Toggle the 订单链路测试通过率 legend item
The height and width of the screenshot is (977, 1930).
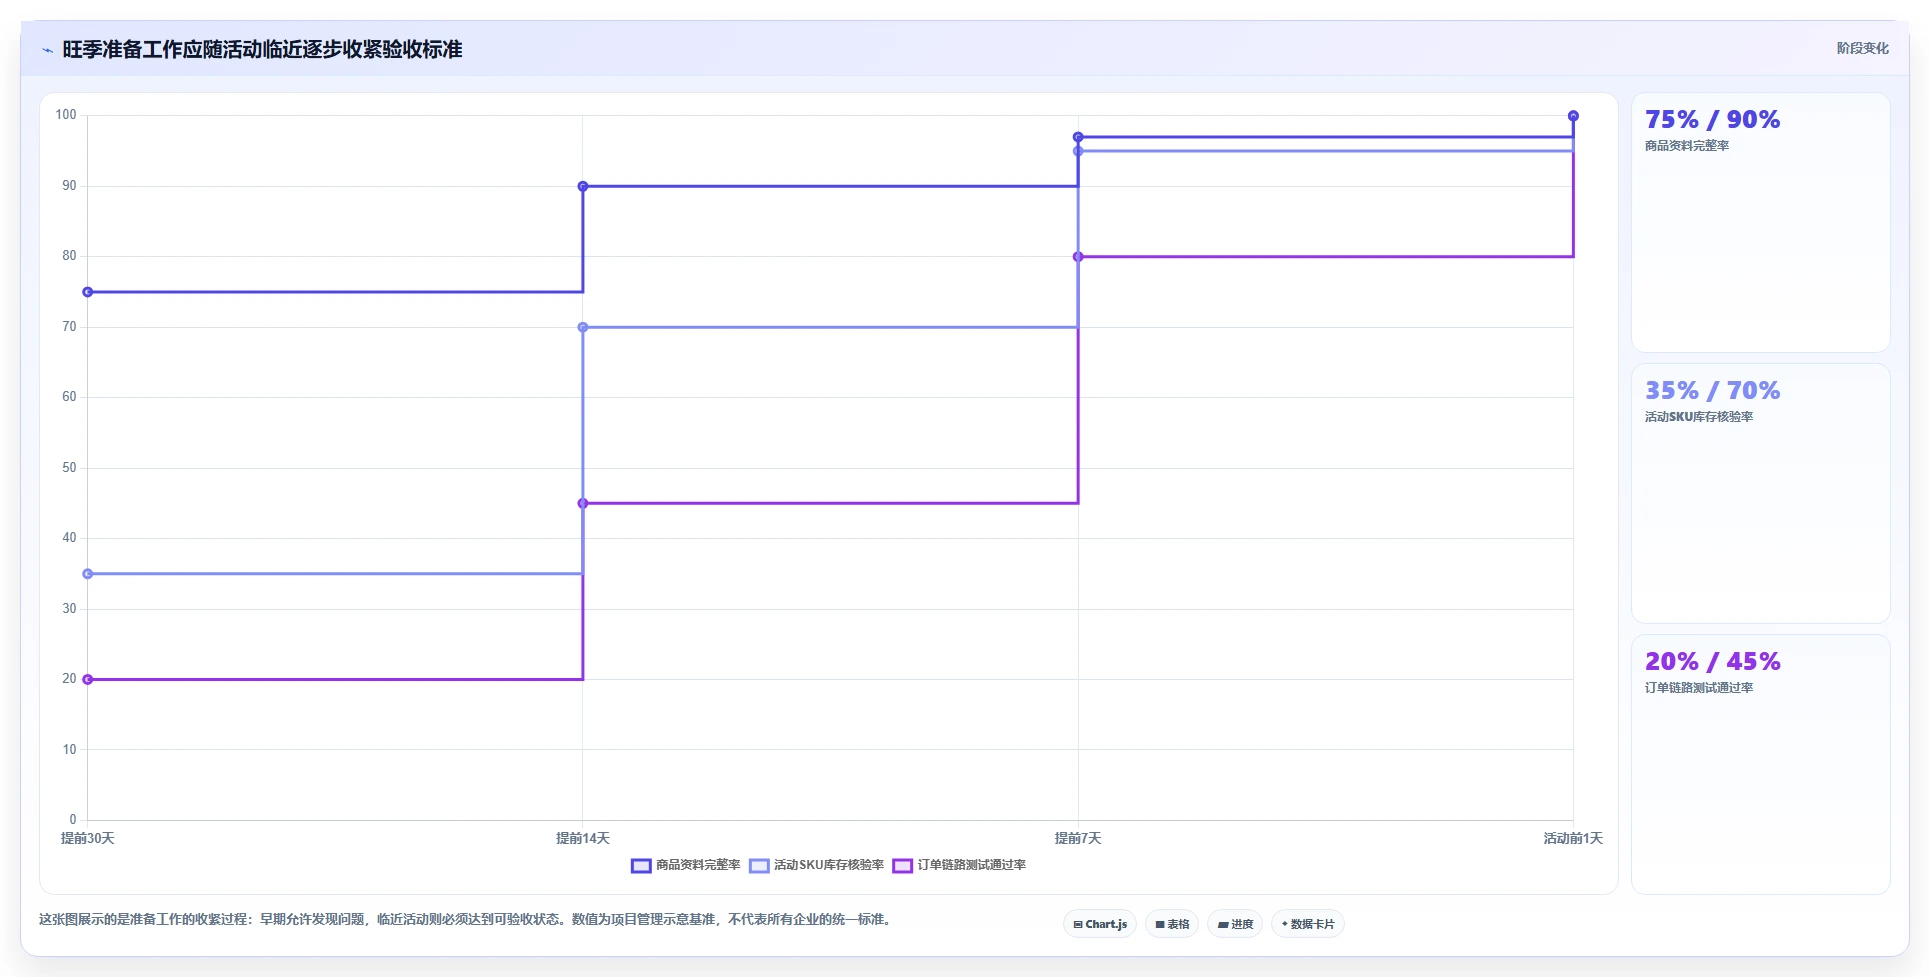(x=960, y=865)
